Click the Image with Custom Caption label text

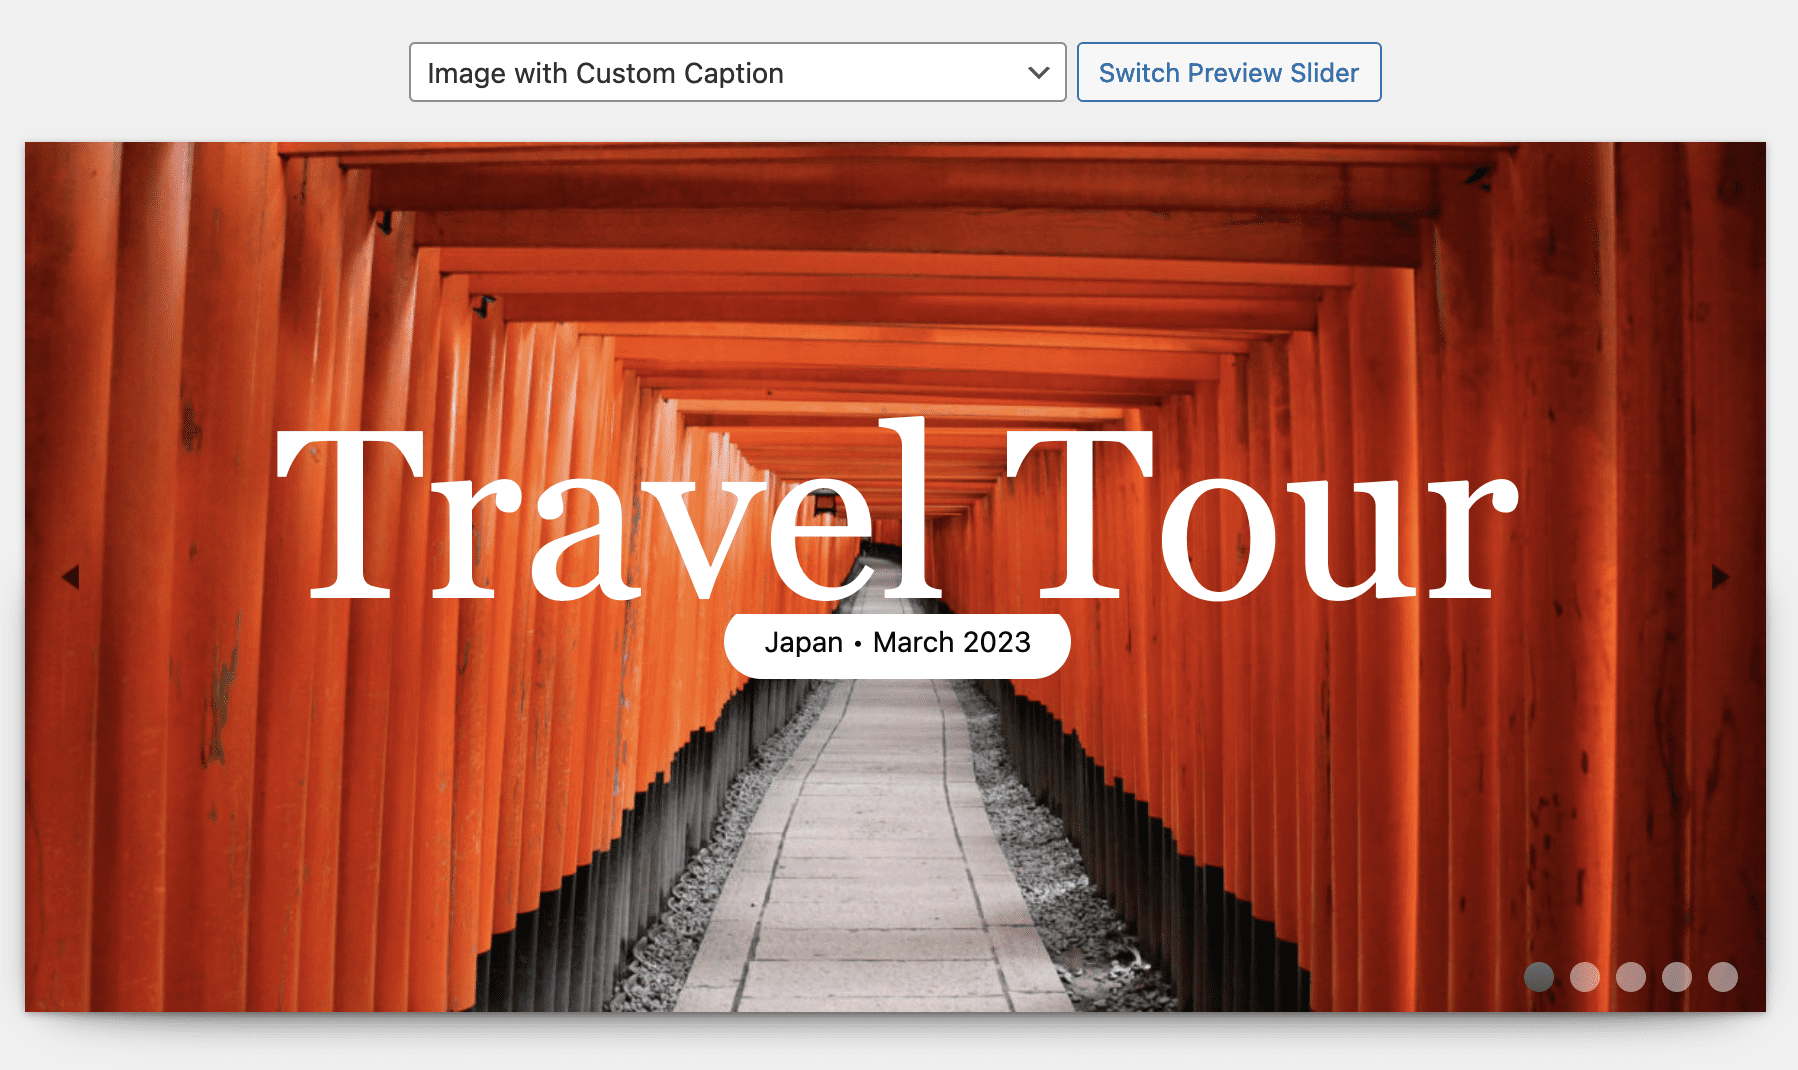point(605,73)
